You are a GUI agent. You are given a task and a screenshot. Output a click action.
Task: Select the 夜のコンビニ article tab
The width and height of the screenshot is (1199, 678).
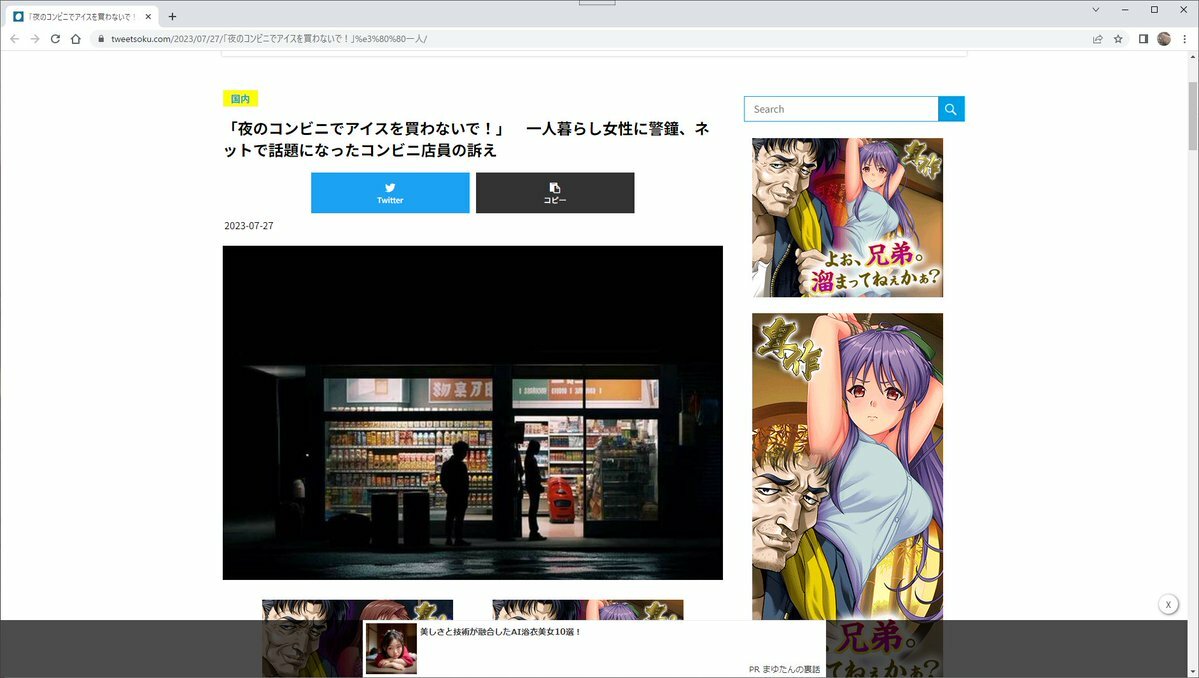pos(83,16)
